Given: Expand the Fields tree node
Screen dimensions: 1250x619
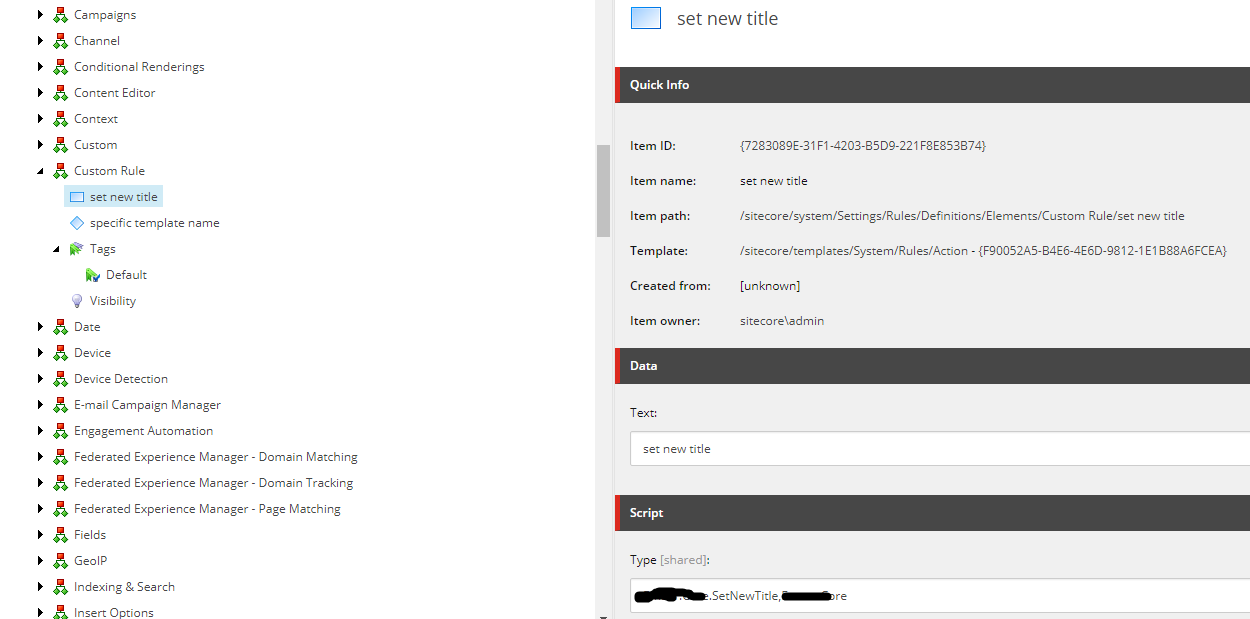Looking at the screenshot, I should (x=41, y=534).
